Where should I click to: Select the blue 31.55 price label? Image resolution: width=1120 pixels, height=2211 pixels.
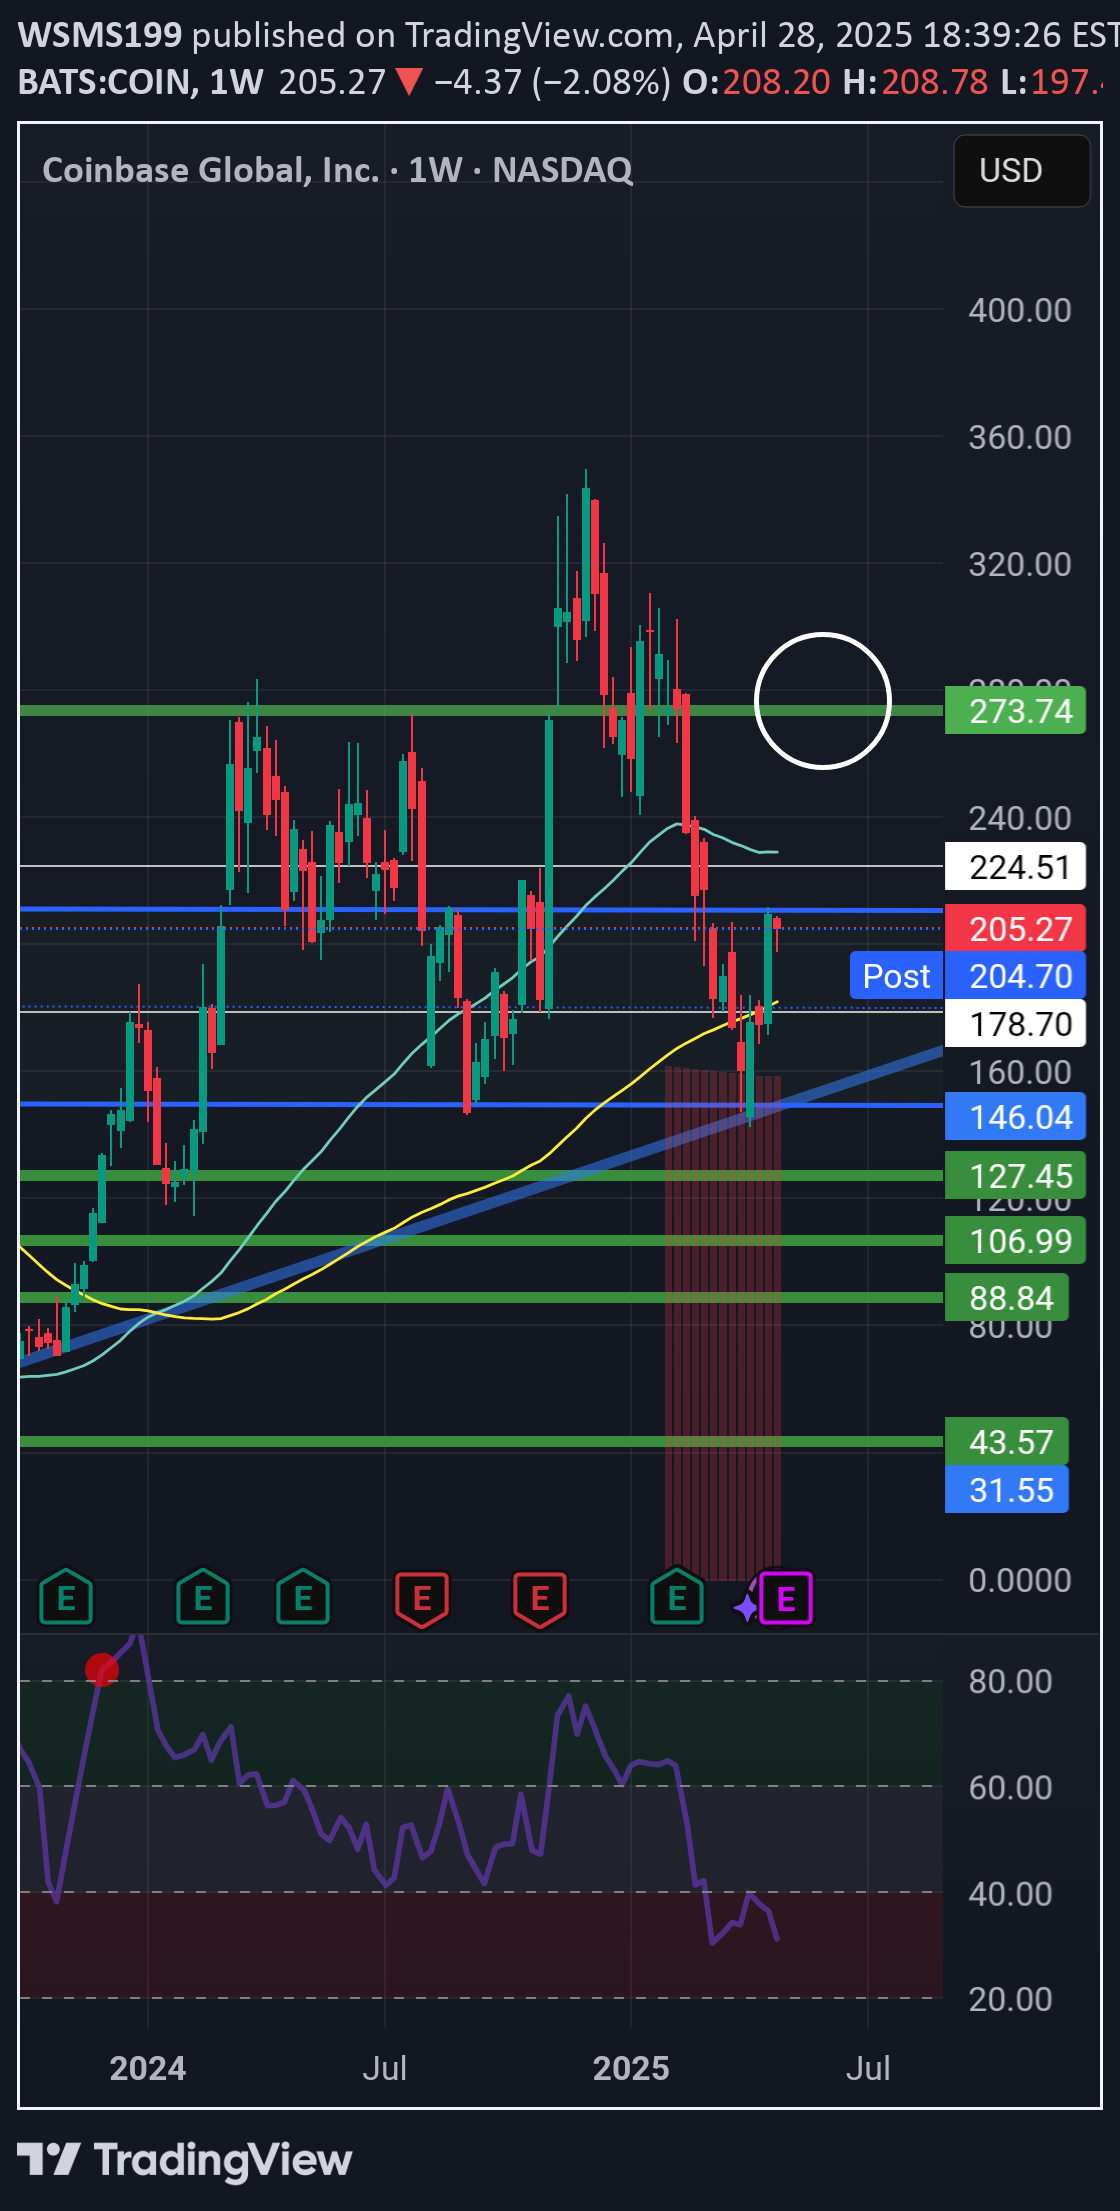[x=1007, y=1490]
